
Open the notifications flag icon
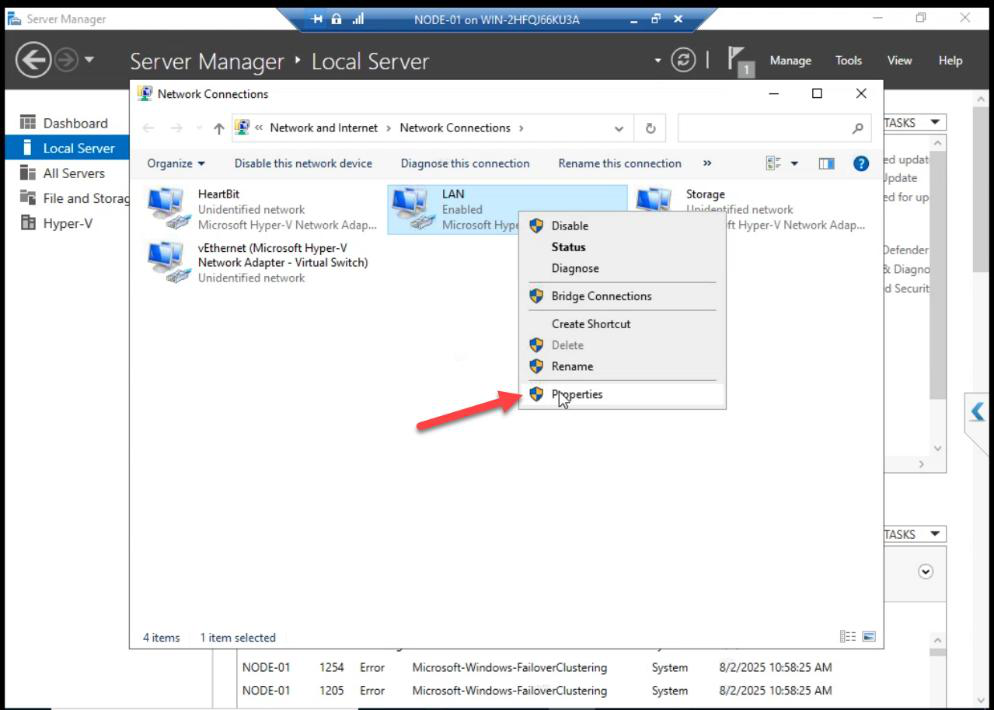click(739, 61)
